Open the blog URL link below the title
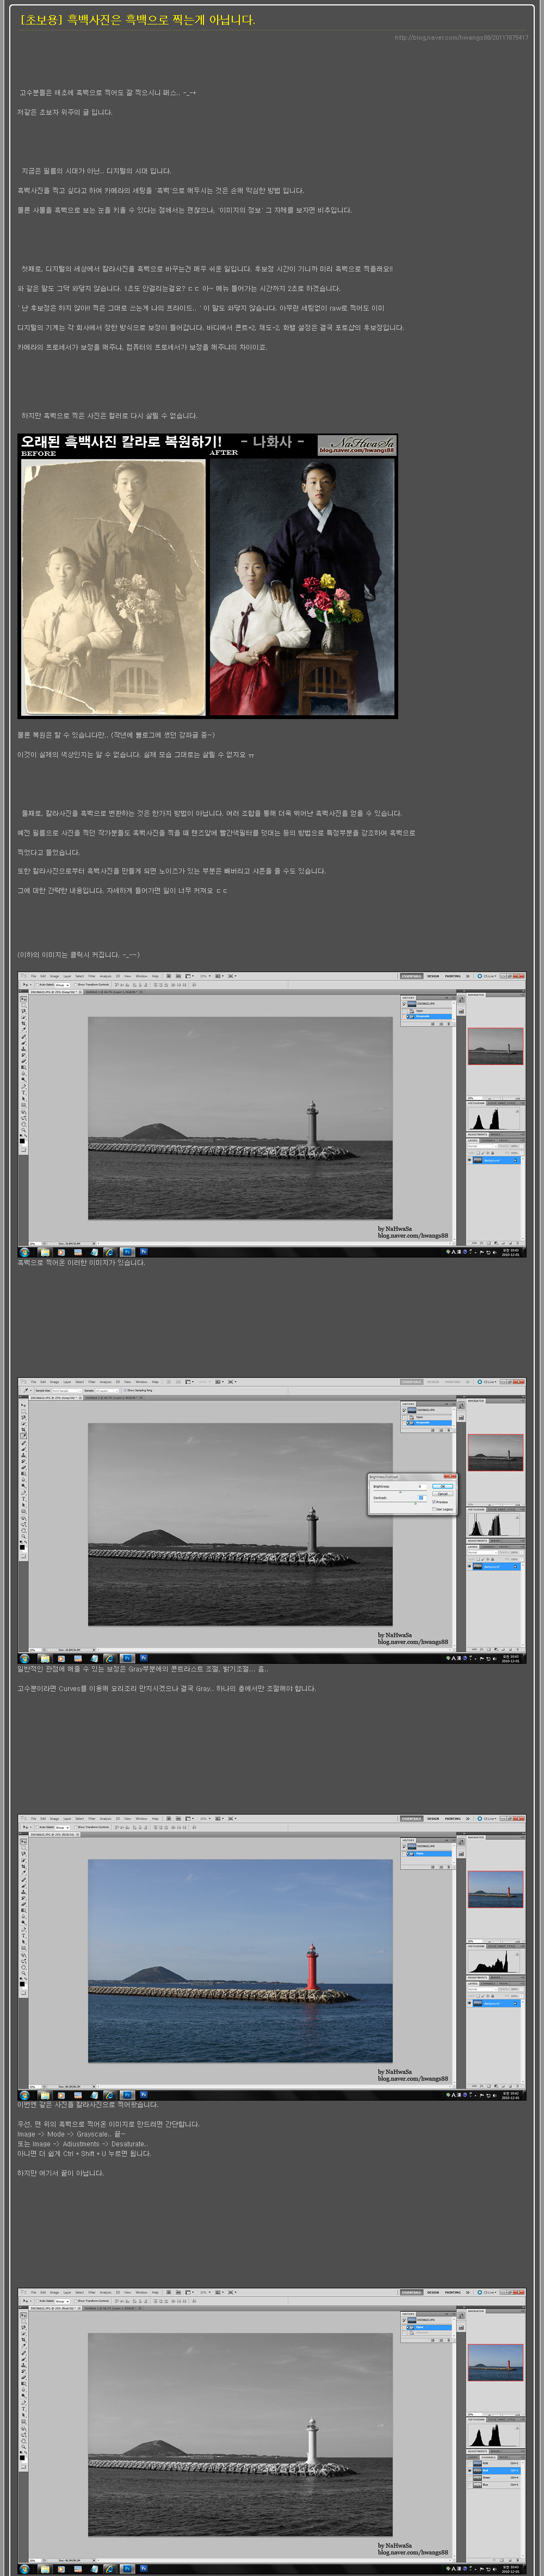 point(461,38)
